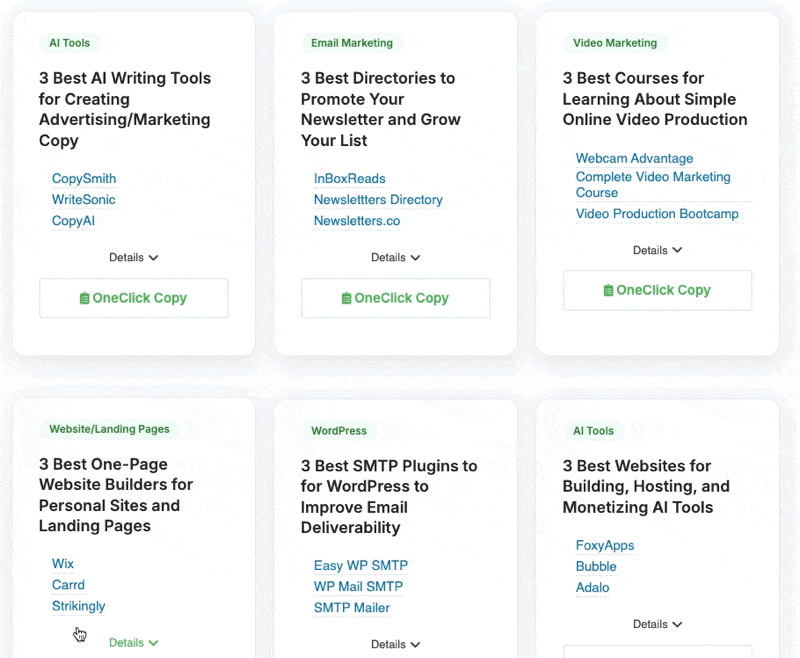Open the Carrd website builder link
Viewport: 800px width, 658px height.
[x=68, y=585]
